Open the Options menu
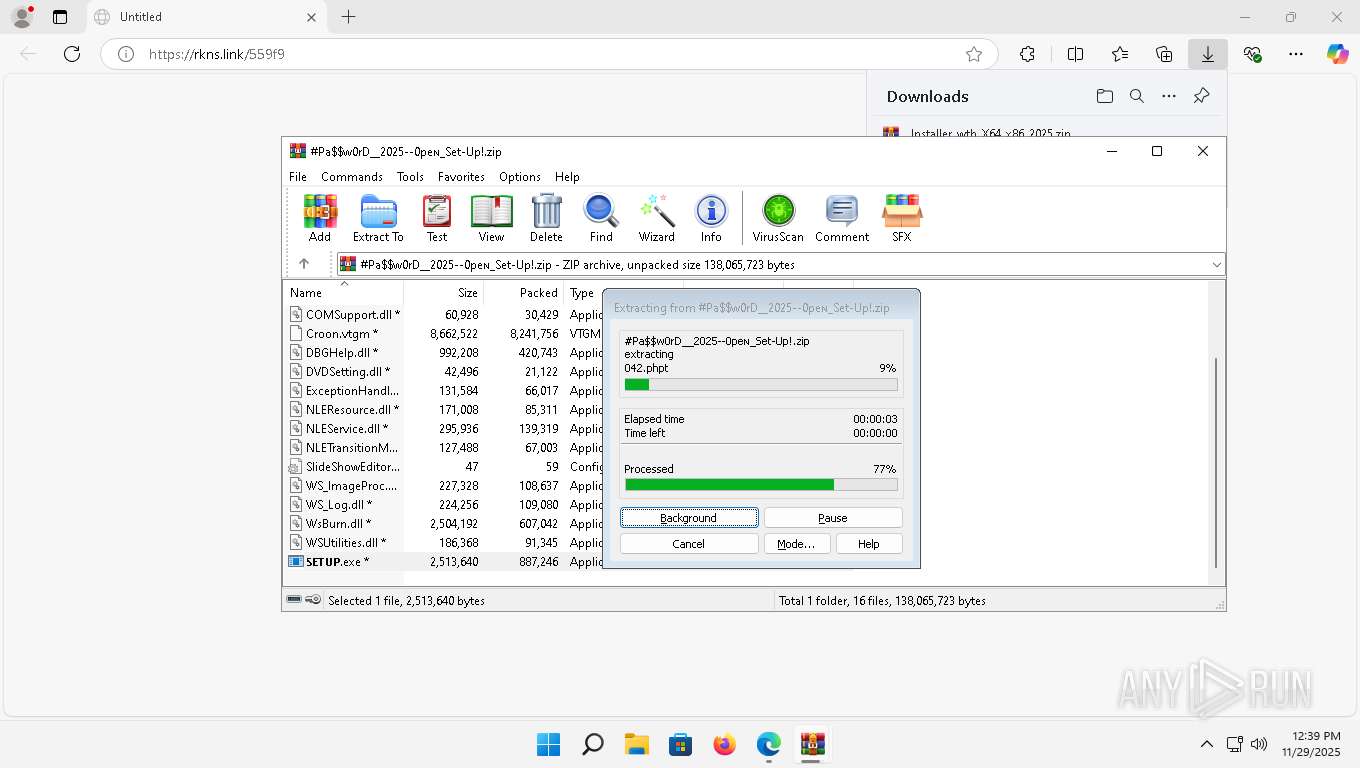The image size is (1360, 768). pos(520,177)
